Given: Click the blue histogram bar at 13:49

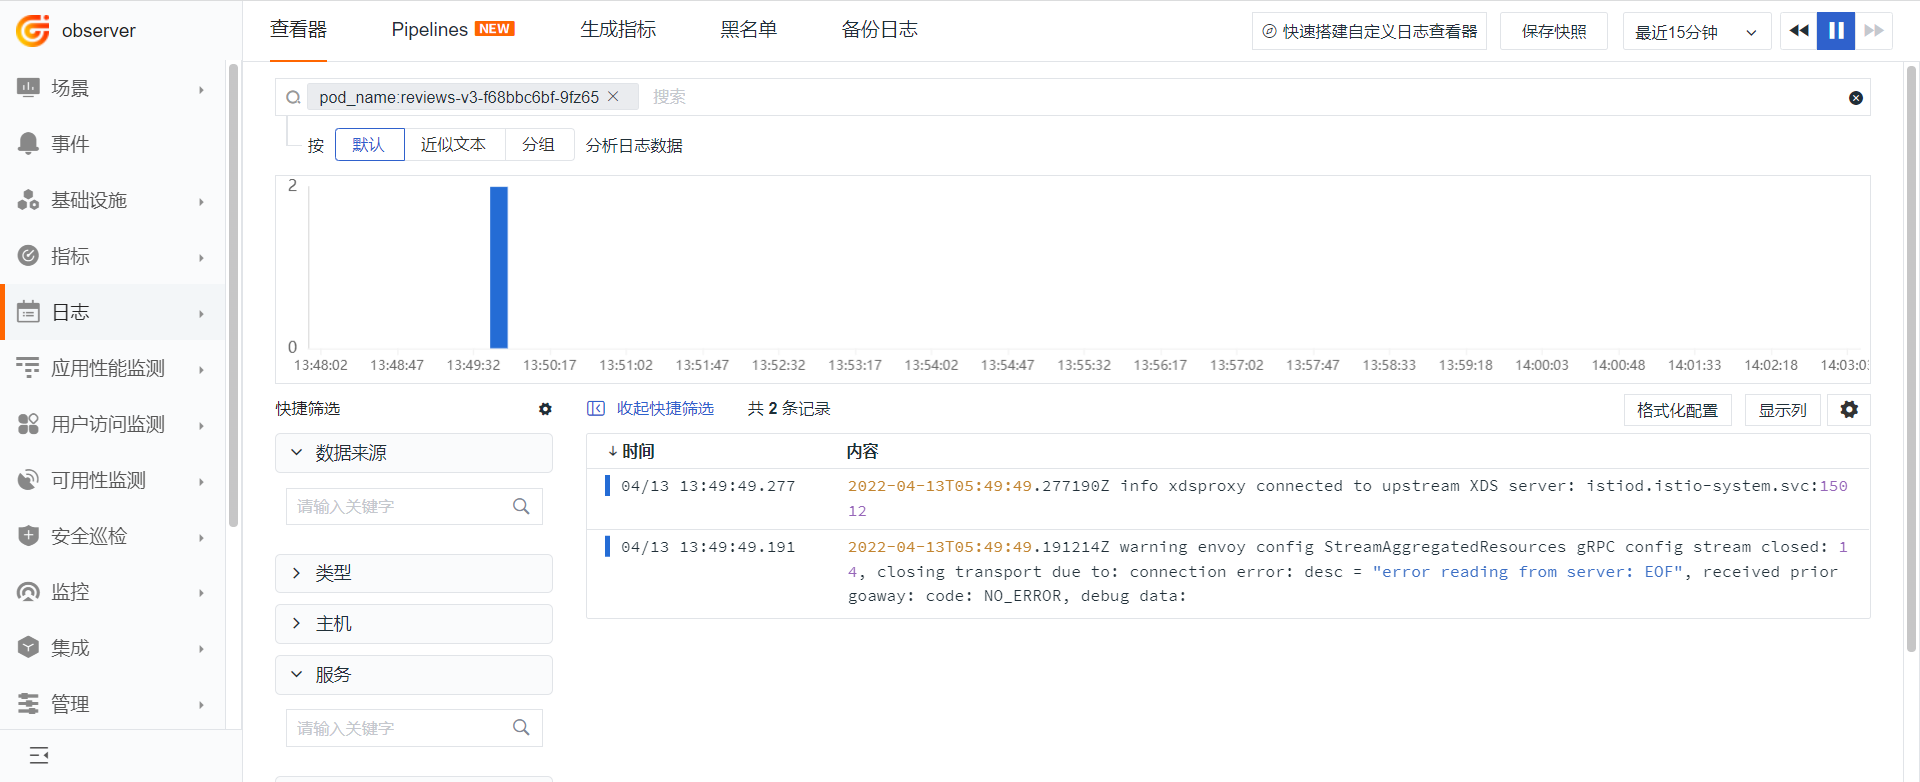Looking at the screenshot, I should pos(498,267).
